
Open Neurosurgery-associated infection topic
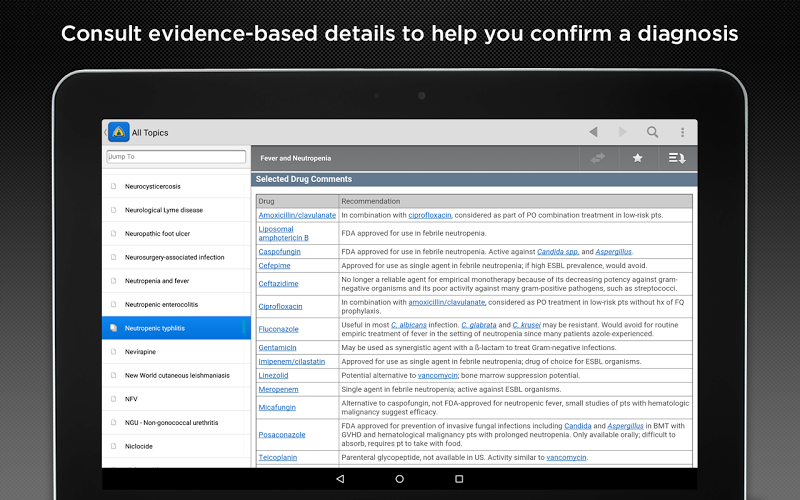(177, 257)
